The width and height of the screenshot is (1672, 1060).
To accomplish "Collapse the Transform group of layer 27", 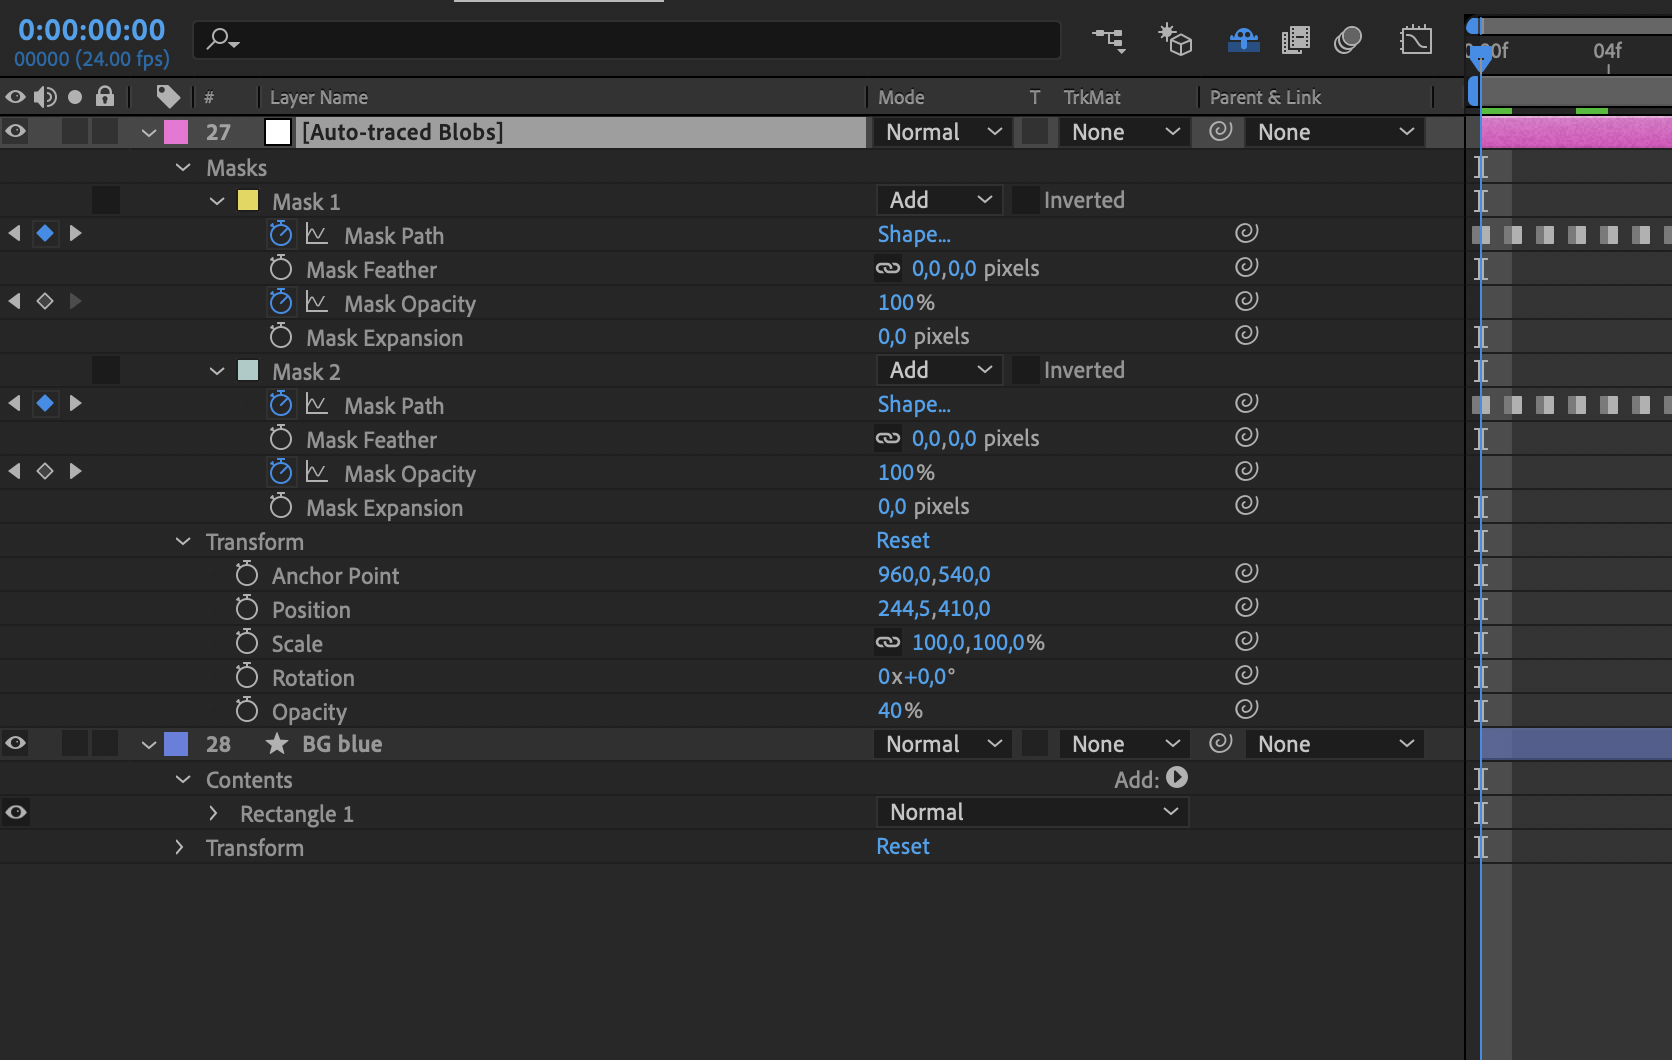I will [183, 541].
